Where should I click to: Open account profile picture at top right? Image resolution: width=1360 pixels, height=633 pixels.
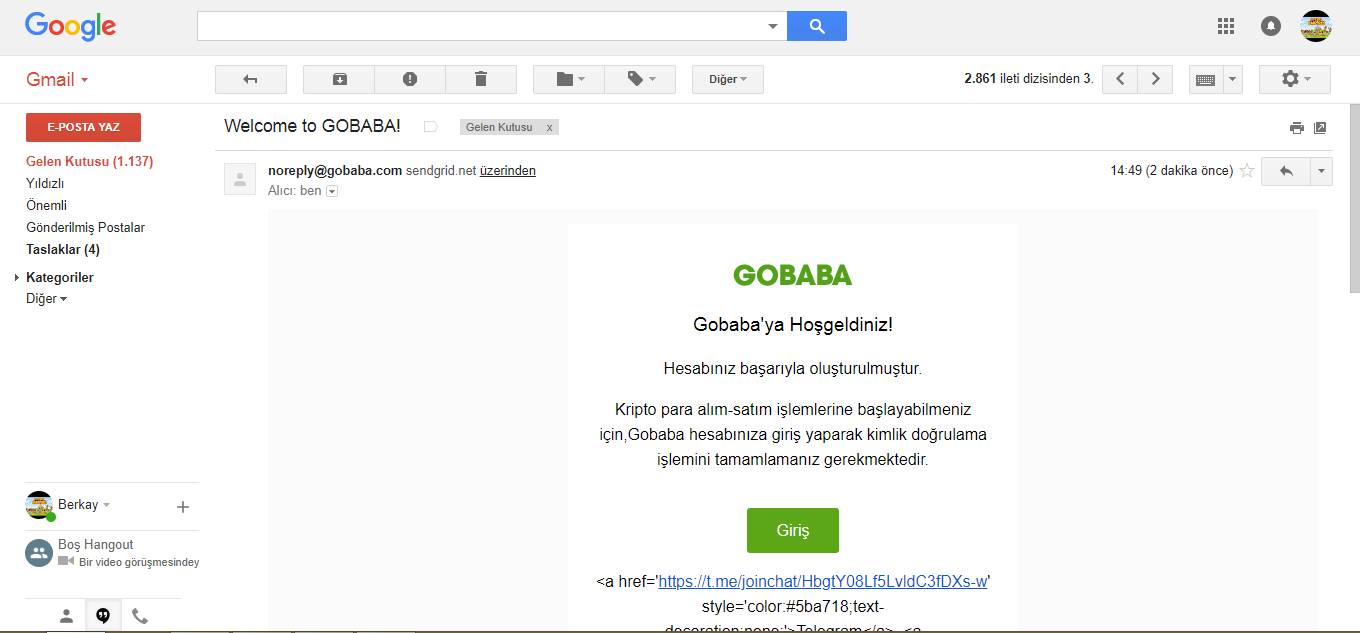pos(1315,26)
